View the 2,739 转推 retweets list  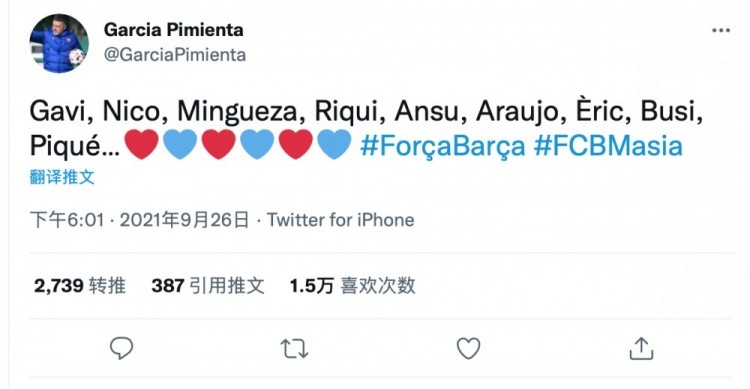click(80, 286)
